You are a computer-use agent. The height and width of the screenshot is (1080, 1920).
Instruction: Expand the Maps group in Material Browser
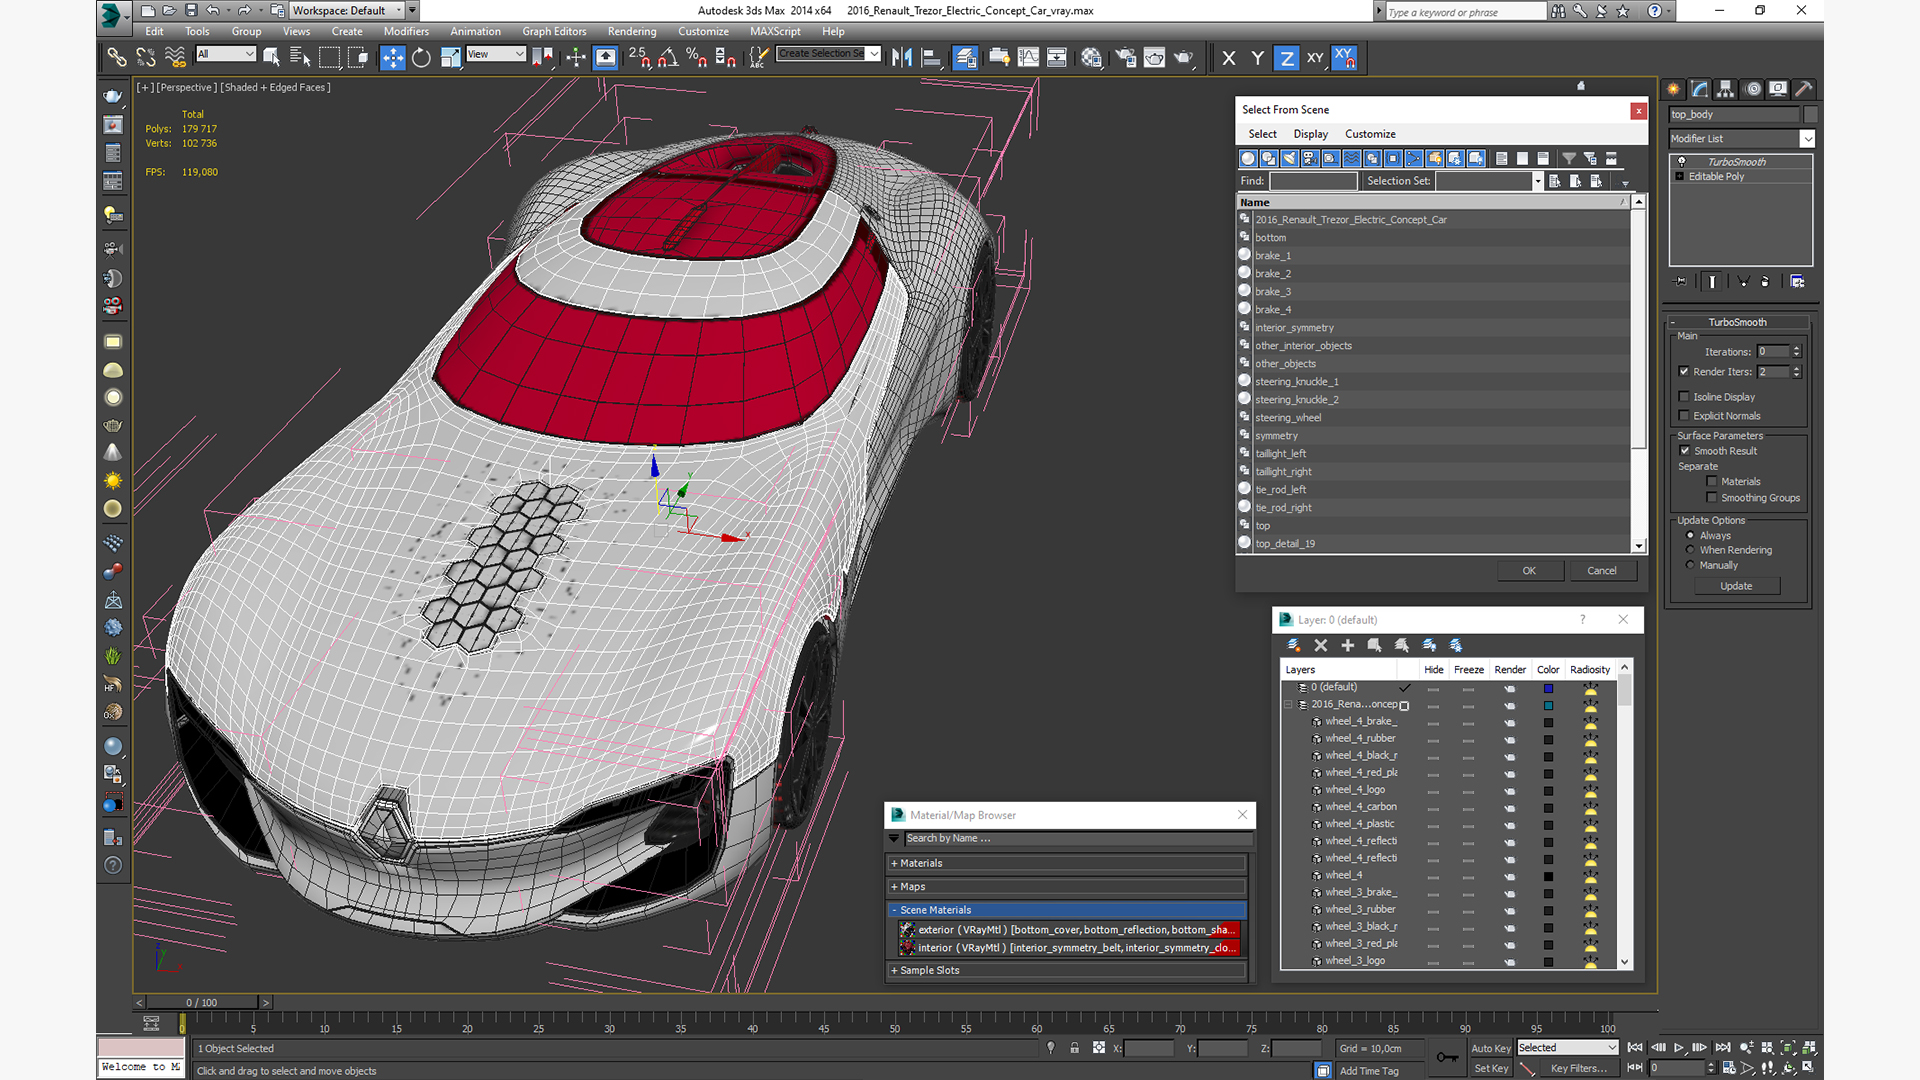pos(1067,887)
